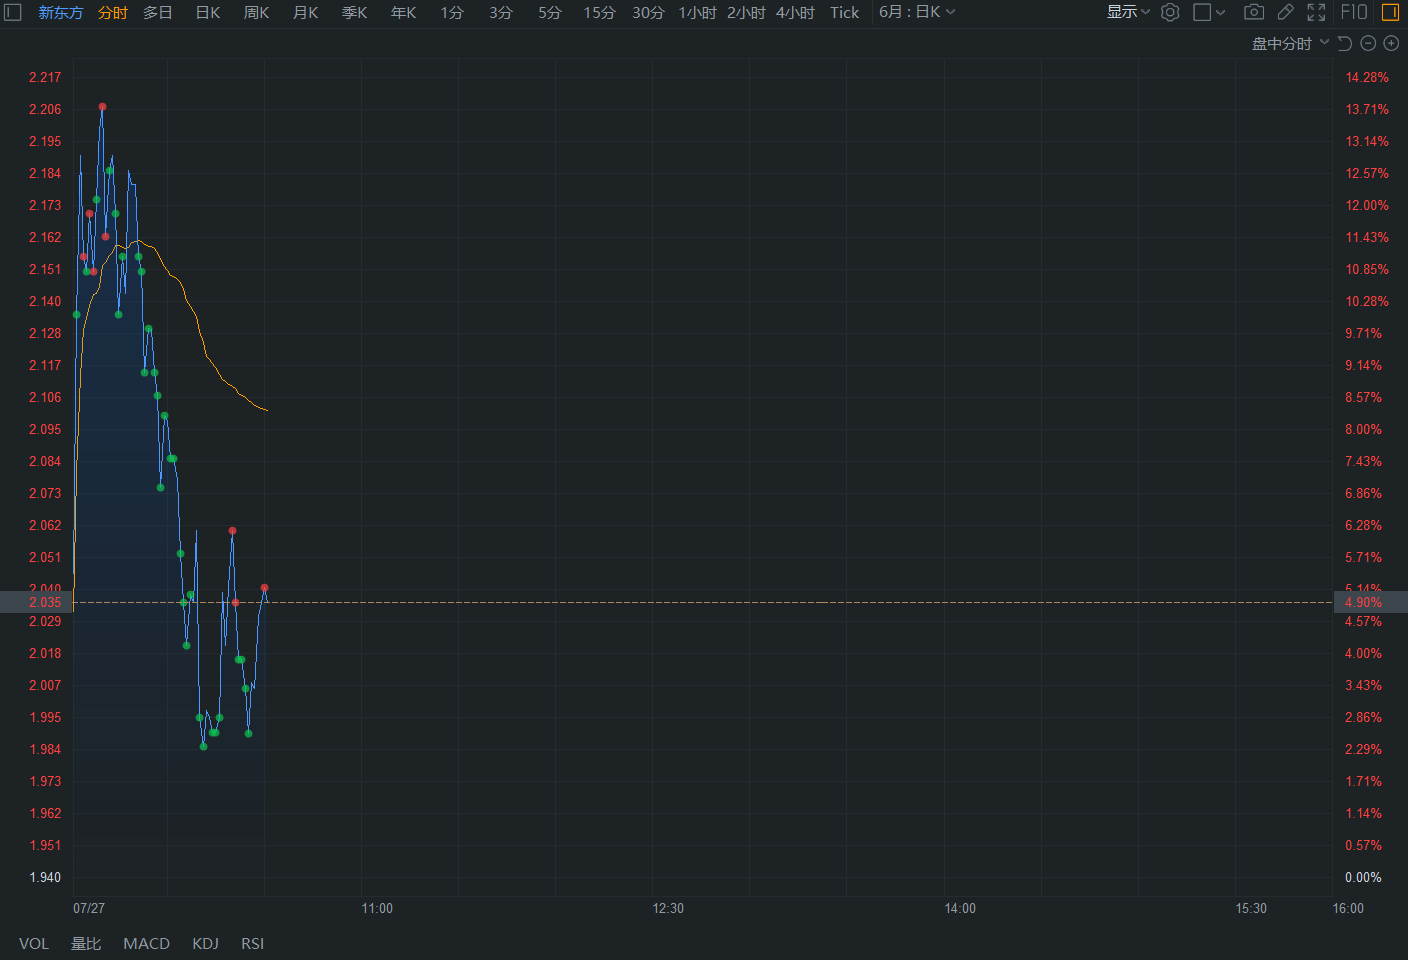Click the red marker at the 2.206 peak

(102, 107)
